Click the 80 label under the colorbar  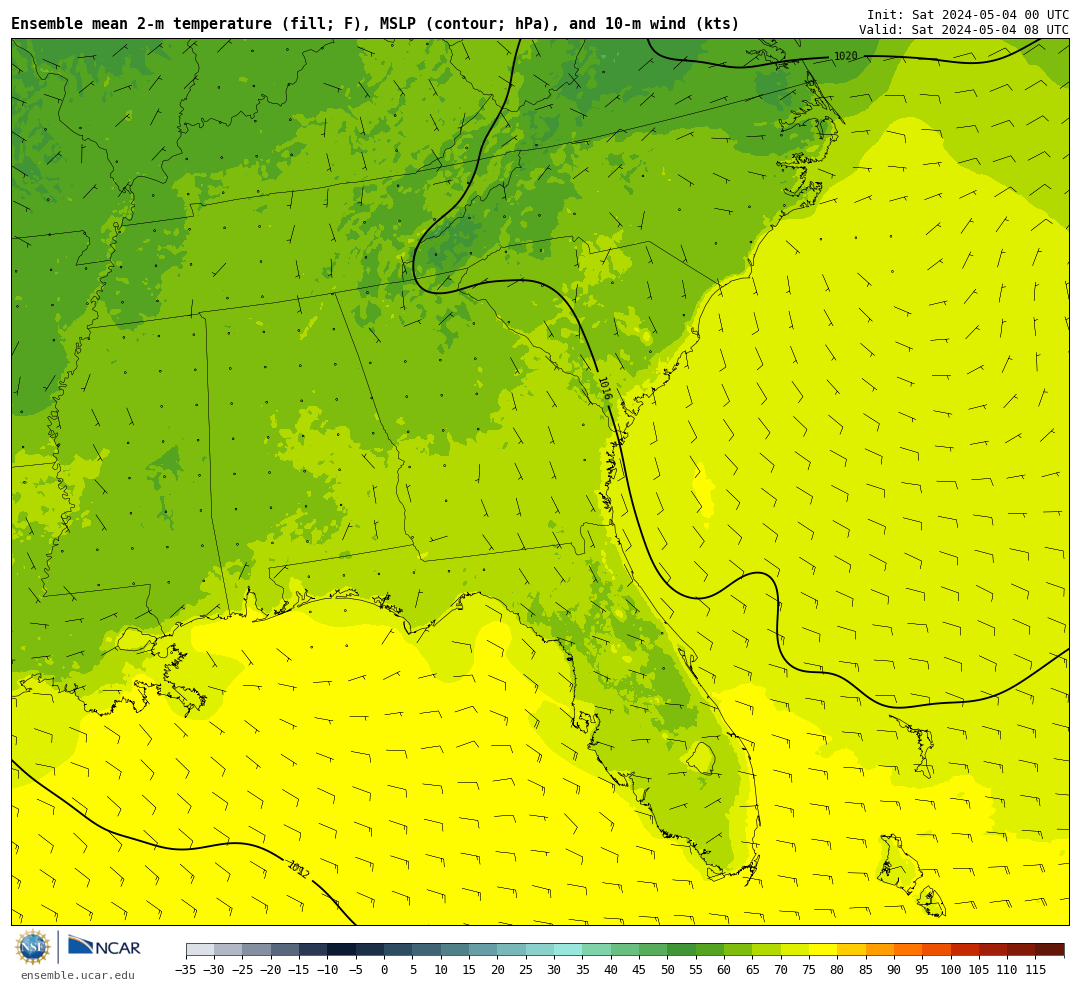tap(837, 970)
